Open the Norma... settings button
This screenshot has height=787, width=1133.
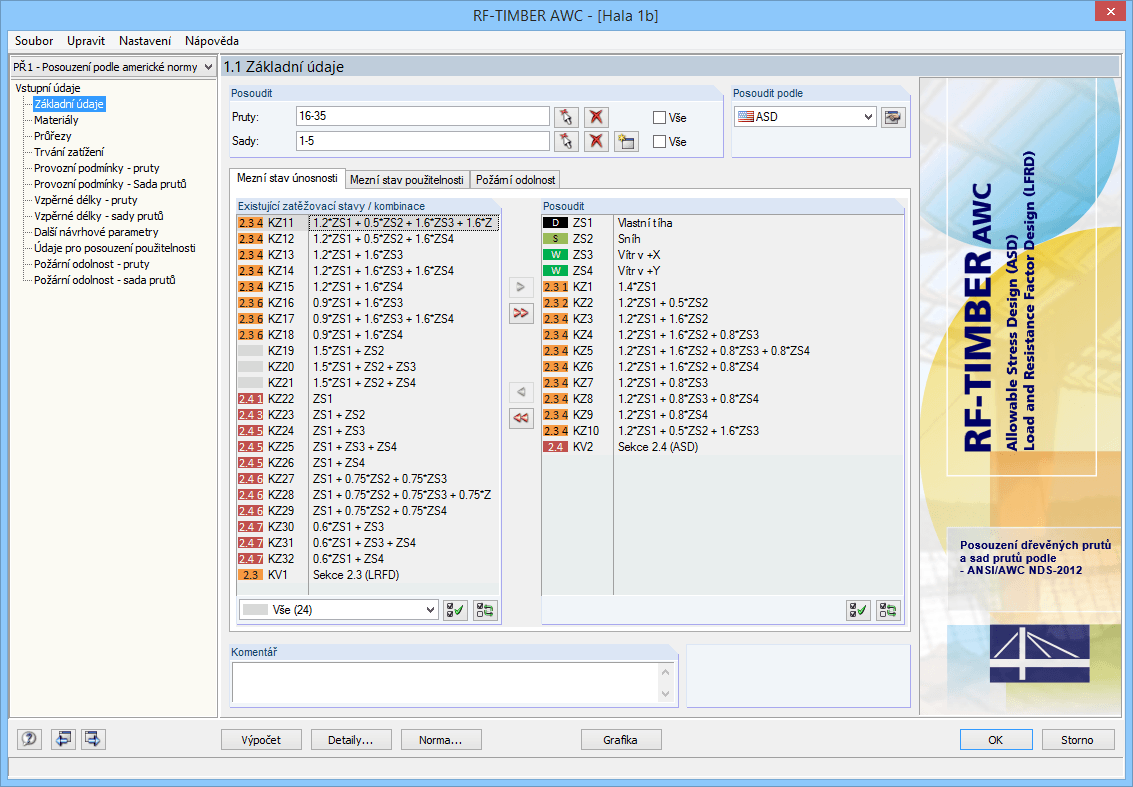pos(441,740)
